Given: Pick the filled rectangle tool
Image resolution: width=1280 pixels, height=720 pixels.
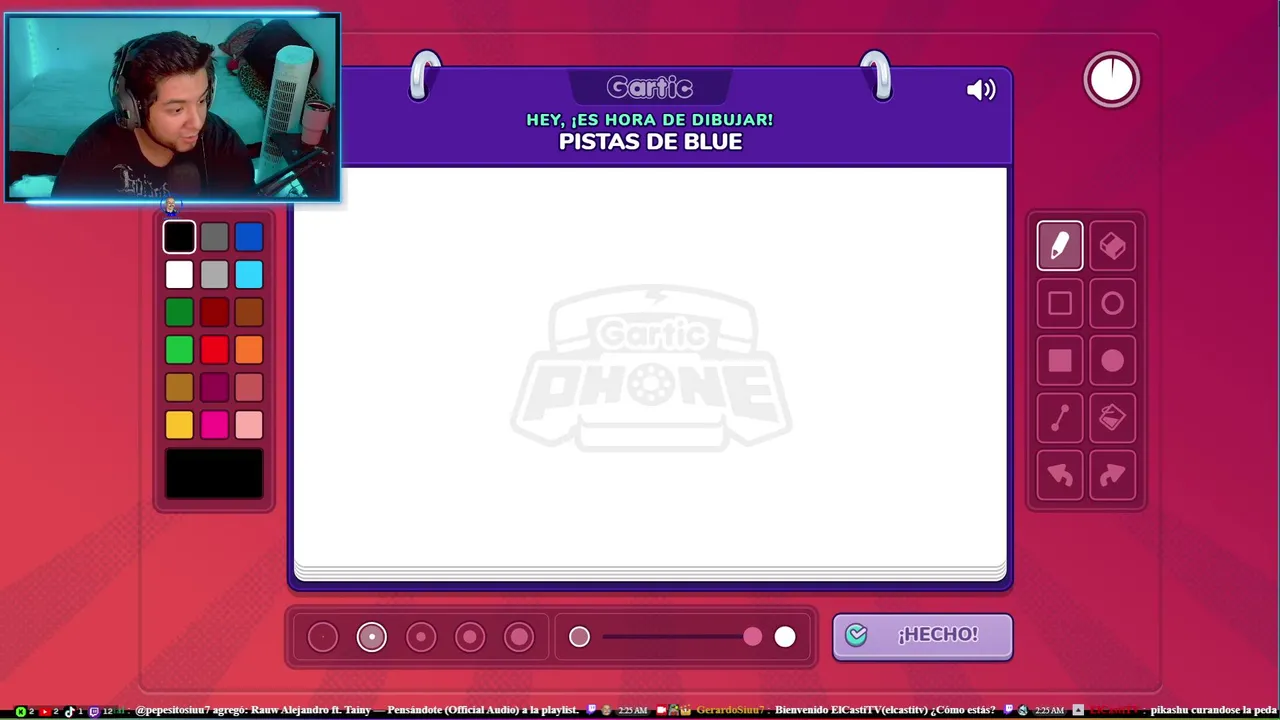Looking at the screenshot, I should (1060, 361).
